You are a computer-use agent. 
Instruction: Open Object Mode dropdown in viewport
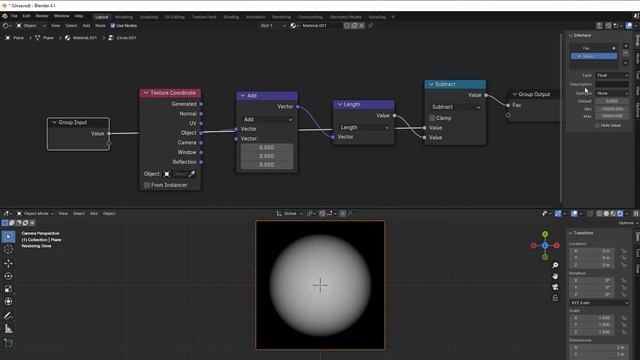[35, 213]
